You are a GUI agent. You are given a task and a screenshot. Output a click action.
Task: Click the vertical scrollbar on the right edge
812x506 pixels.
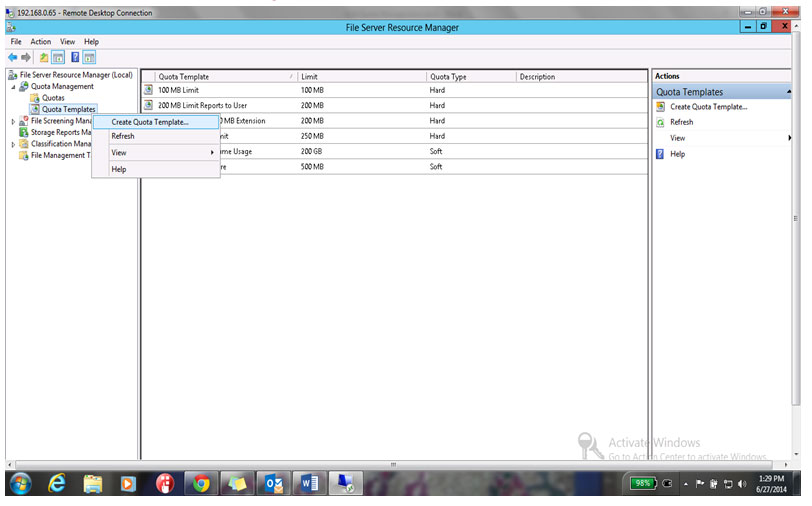[796, 220]
